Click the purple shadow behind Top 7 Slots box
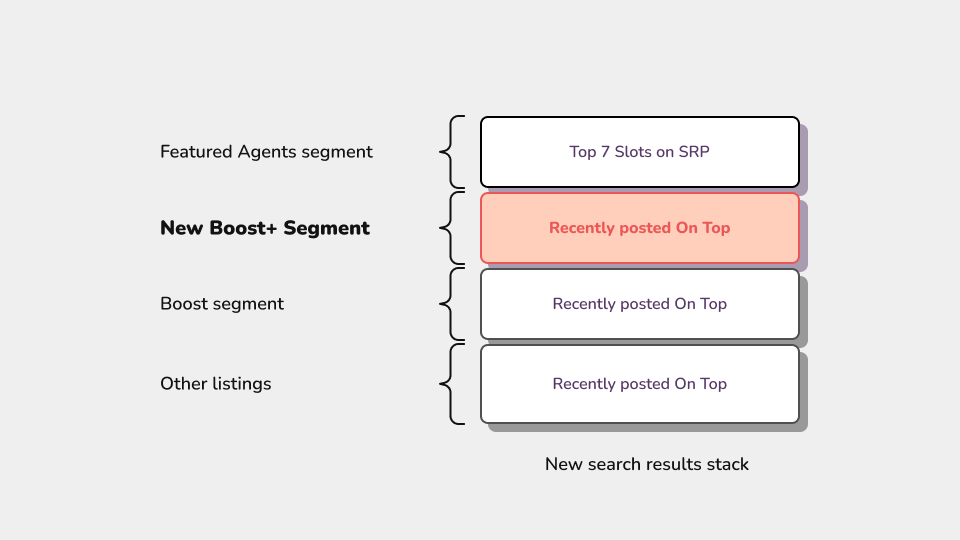 pos(804,160)
